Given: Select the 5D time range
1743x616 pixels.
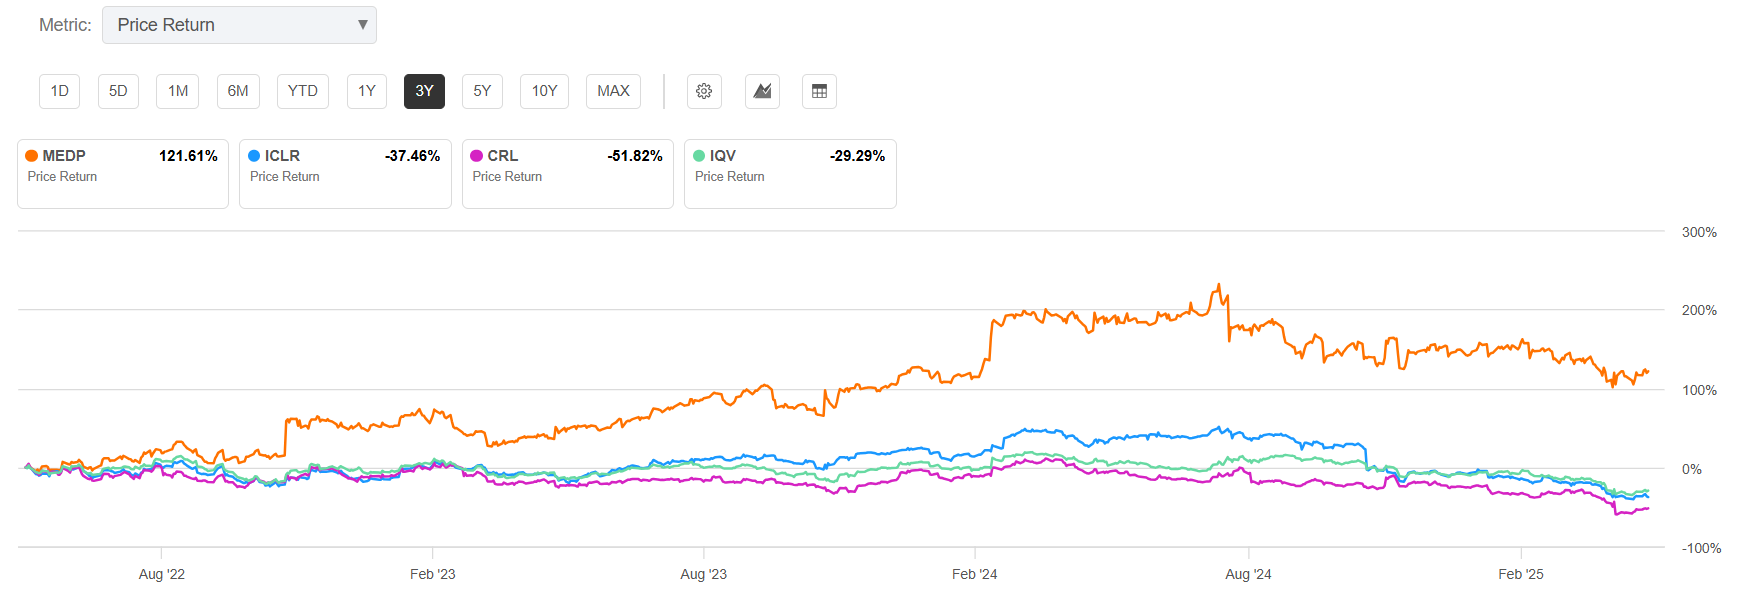Looking at the screenshot, I should pyautogui.click(x=118, y=91).
